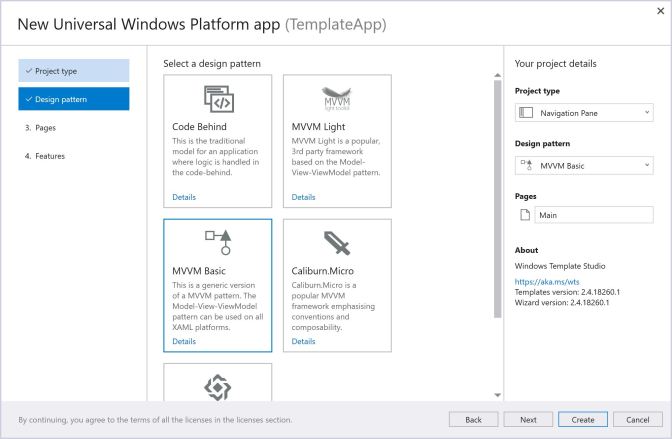Click the MVVM Light card title
672x439 pixels.
click(x=318, y=127)
